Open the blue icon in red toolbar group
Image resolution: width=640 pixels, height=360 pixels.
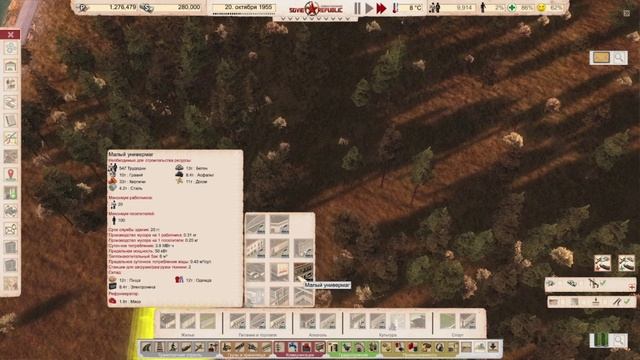[293, 347]
